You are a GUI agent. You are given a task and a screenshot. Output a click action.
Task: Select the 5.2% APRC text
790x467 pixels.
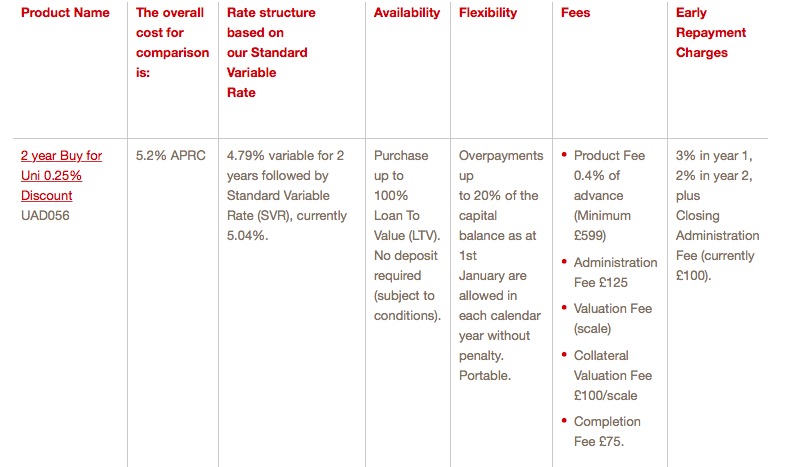coord(170,155)
